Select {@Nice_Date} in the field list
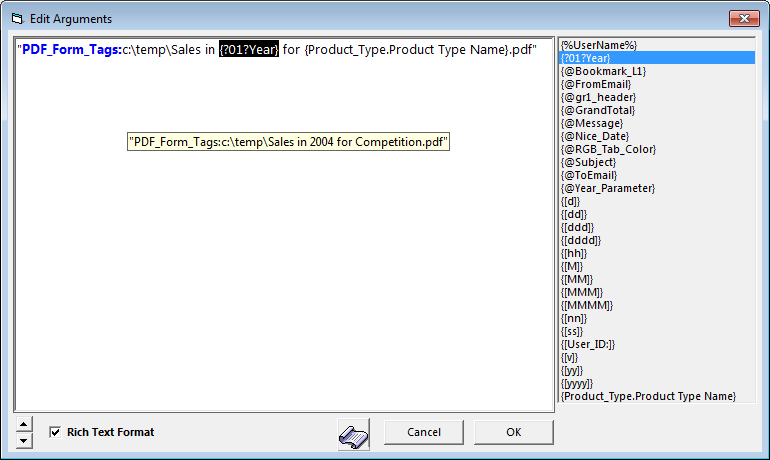 [x=657, y=136]
